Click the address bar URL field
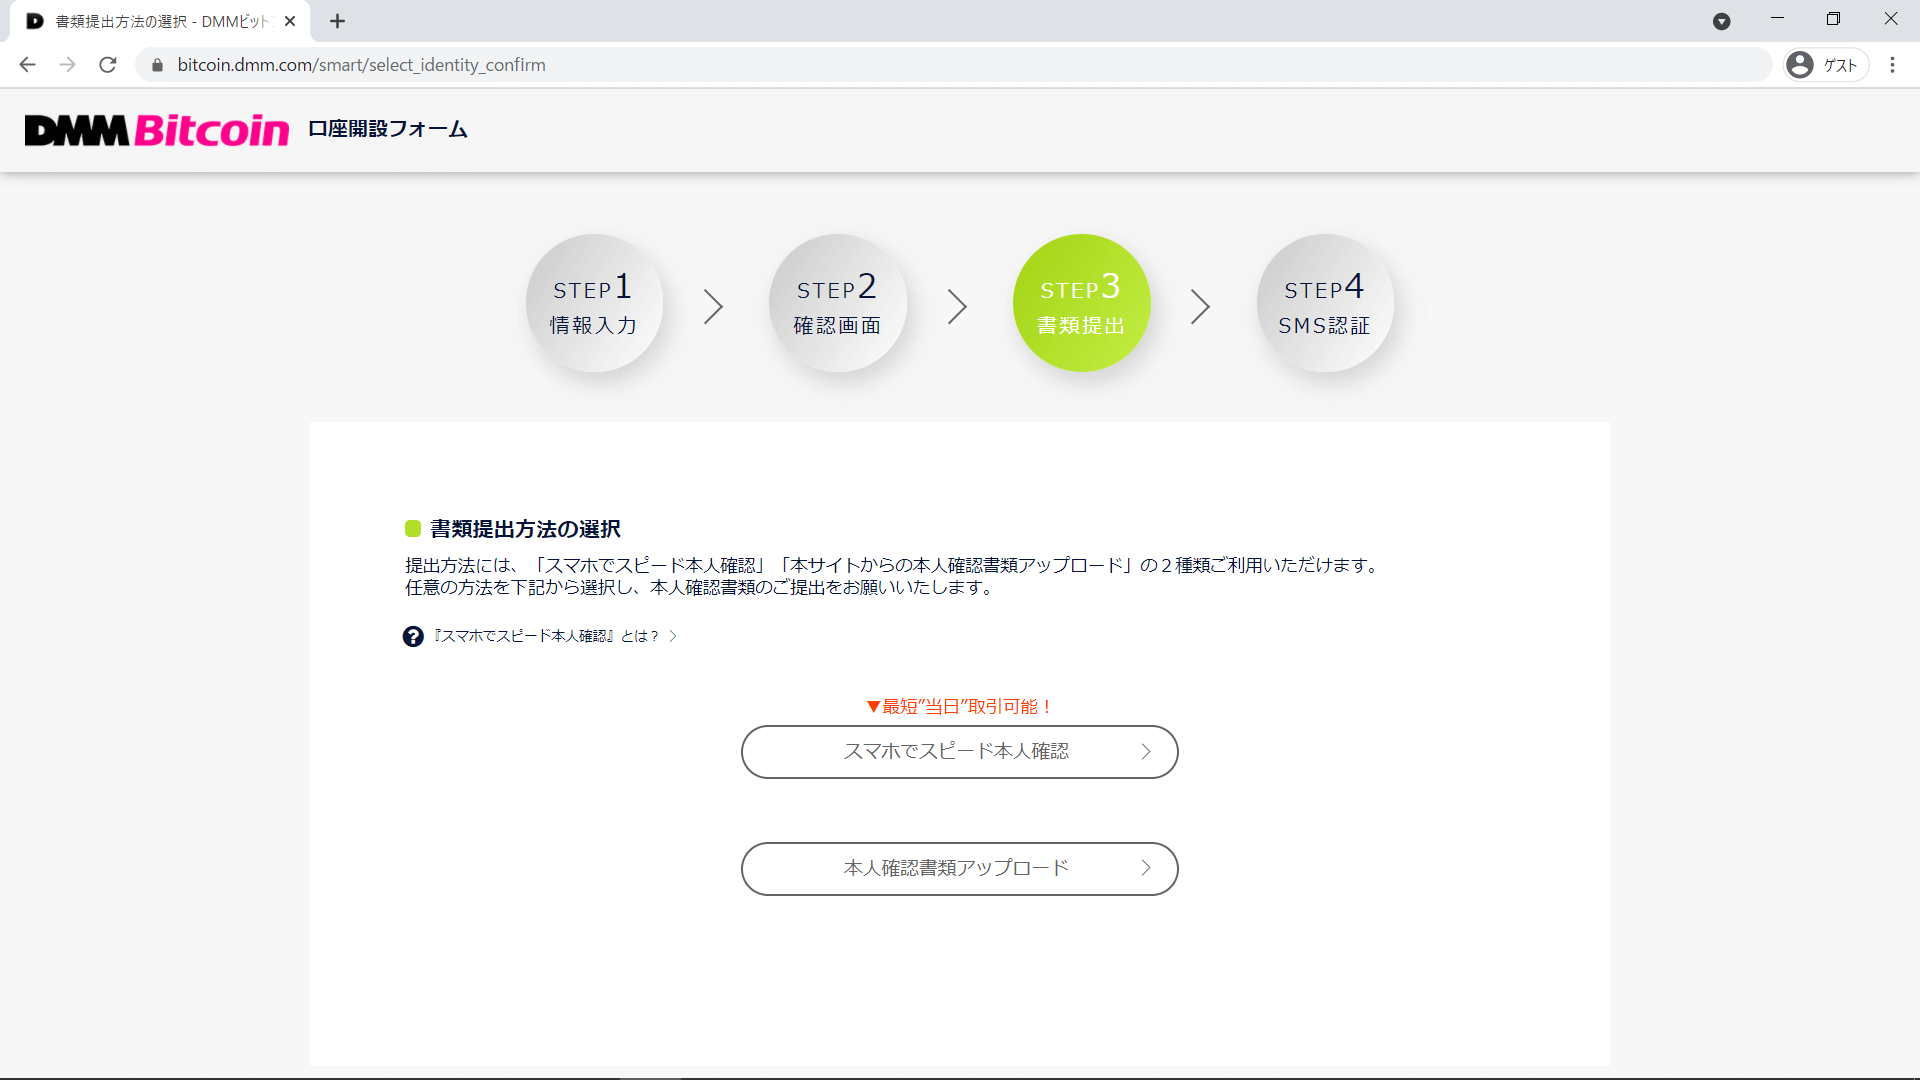Image resolution: width=1920 pixels, height=1080 pixels. pyautogui.click(x=900, y=65)
